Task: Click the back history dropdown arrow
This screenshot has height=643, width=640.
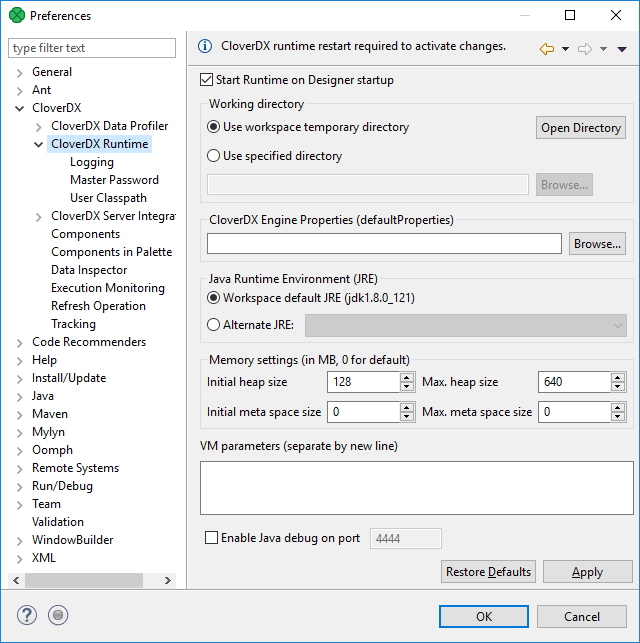Action: [x=565, y=48]
